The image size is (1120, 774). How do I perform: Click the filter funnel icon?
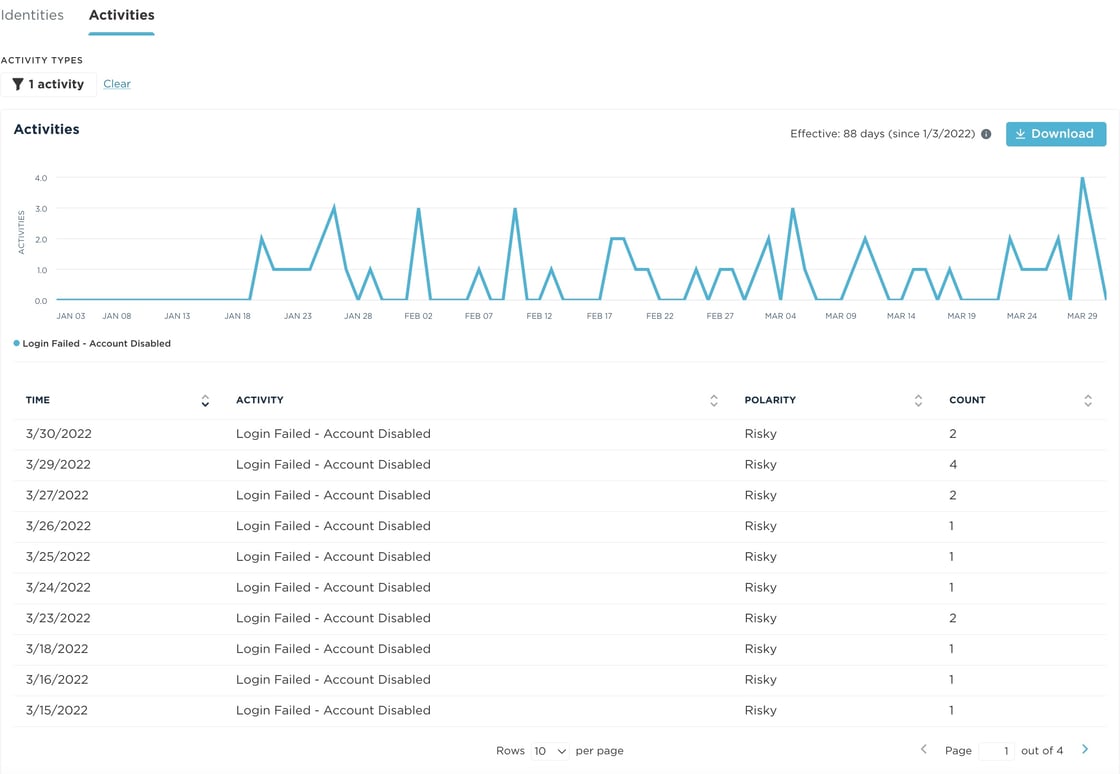pos(18,84)
